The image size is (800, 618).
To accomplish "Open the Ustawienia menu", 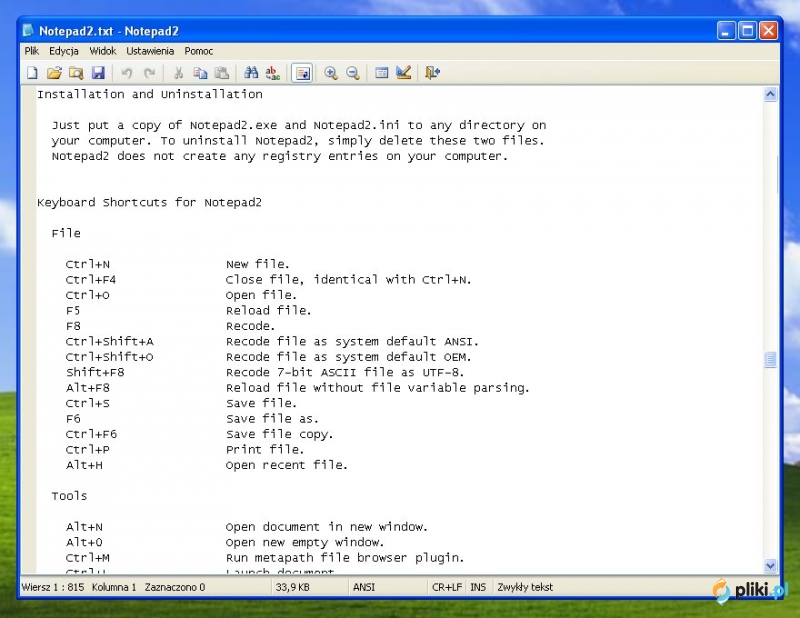I will (150, 51).
